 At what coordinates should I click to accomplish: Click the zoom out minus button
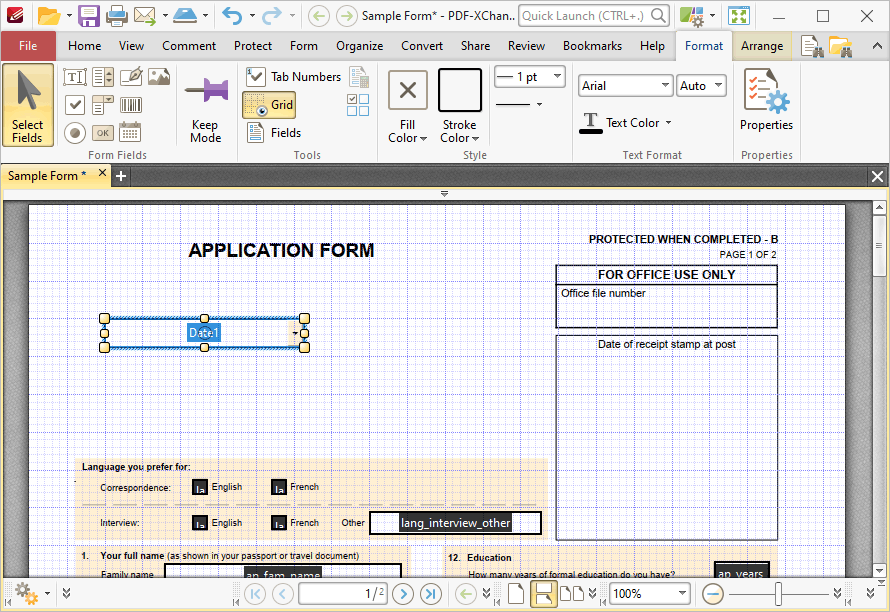coord(712,594)
